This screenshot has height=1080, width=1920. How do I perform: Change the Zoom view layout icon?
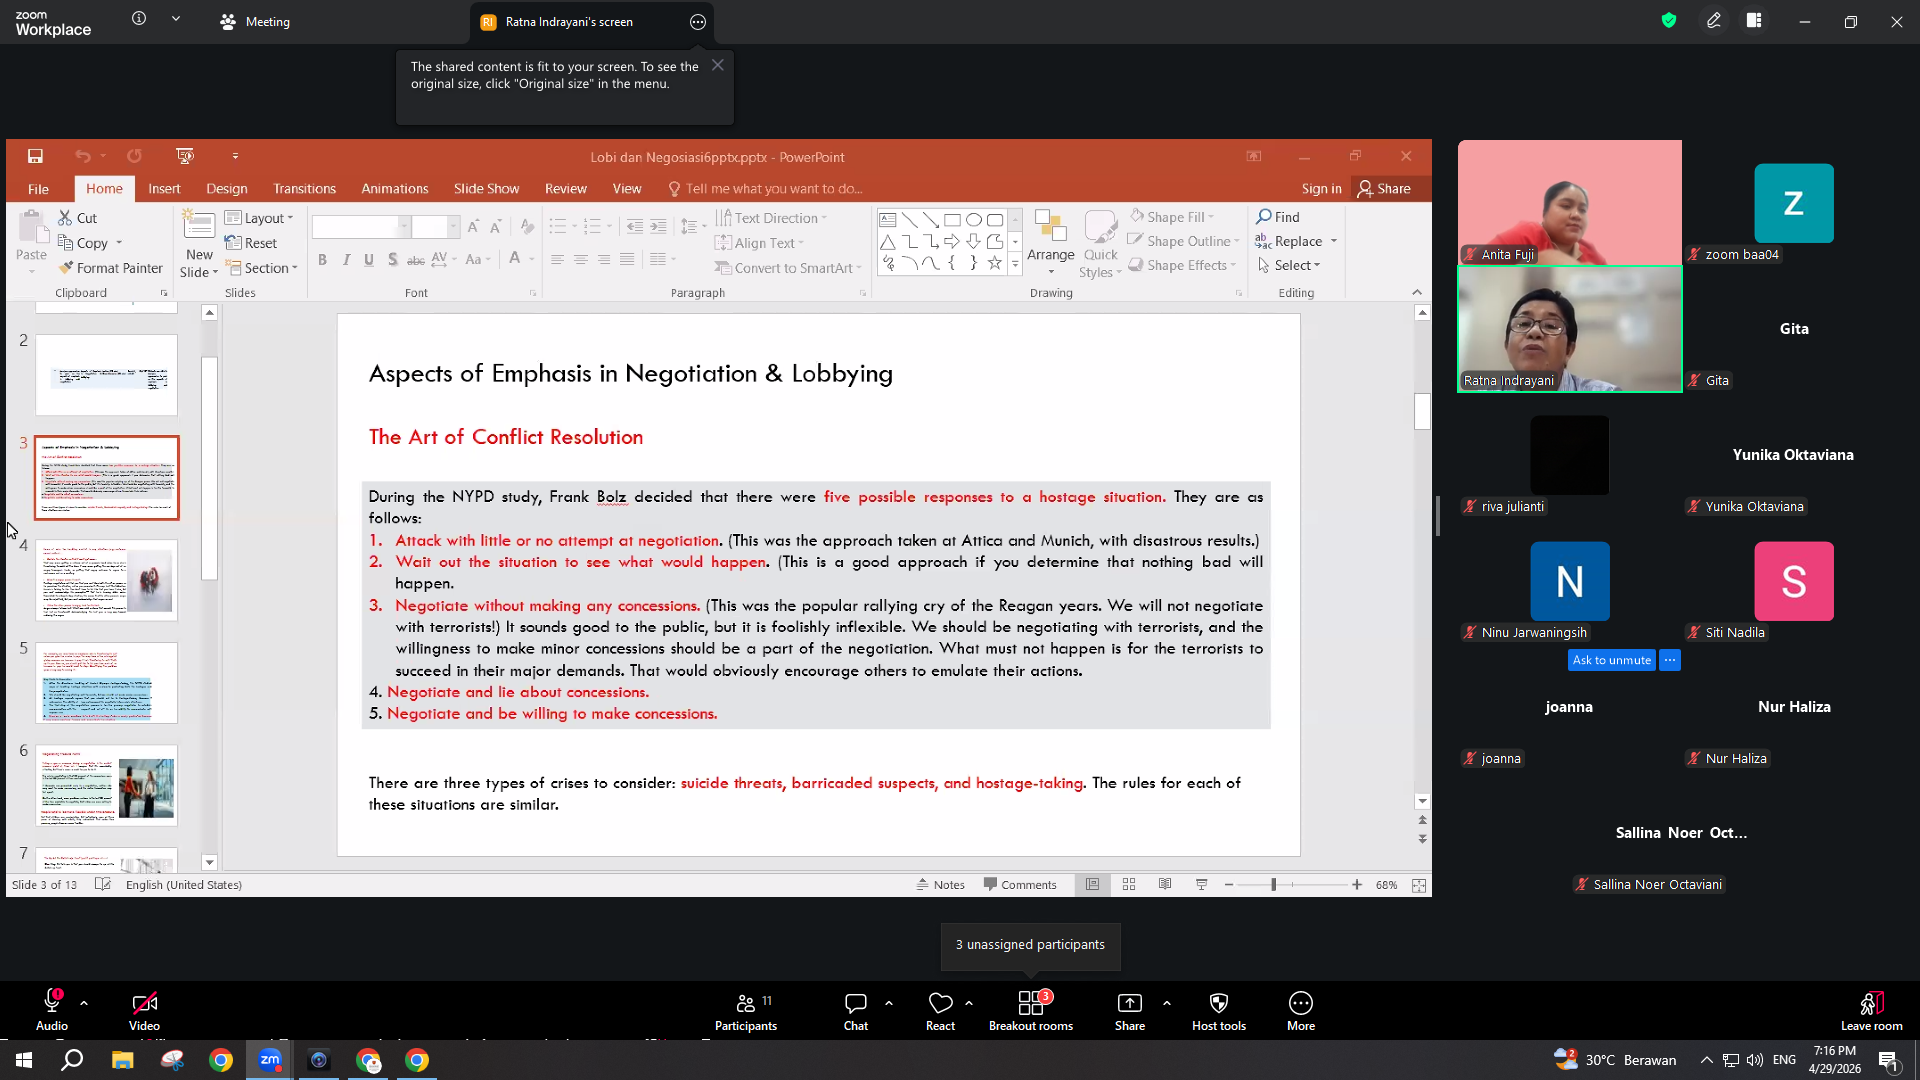click(x=1754, y=20)
